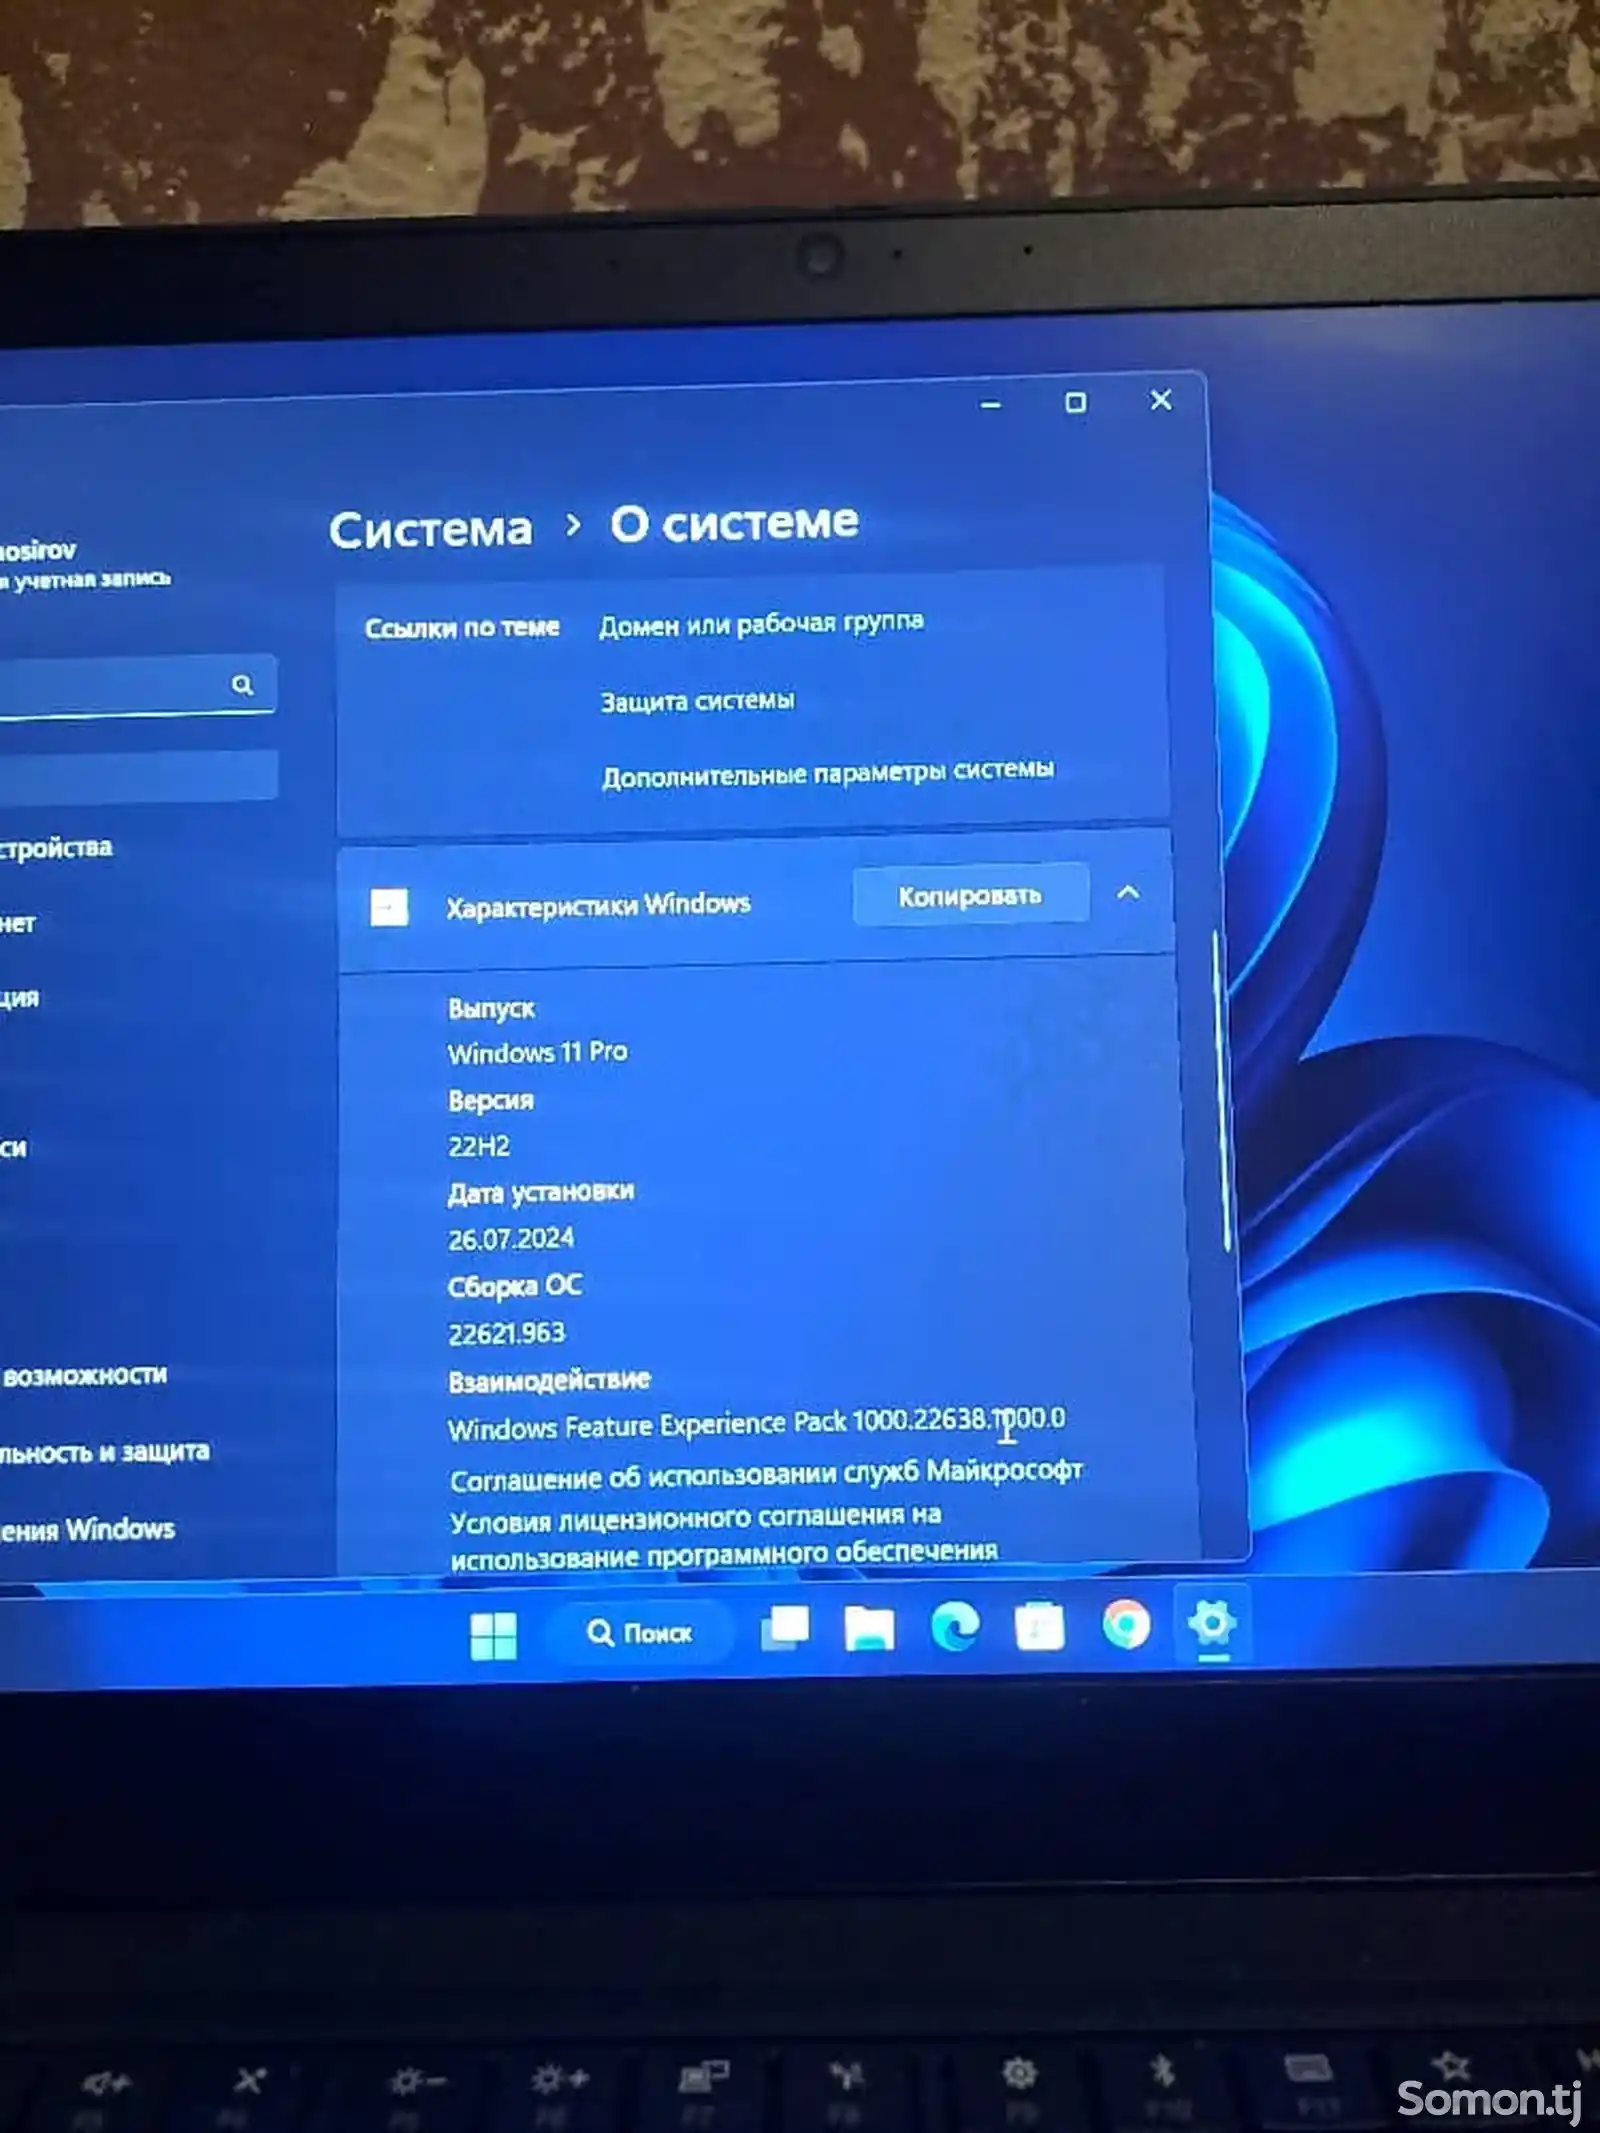
Task: Click the install date 26.07.2024
Action: point(511,1239)
